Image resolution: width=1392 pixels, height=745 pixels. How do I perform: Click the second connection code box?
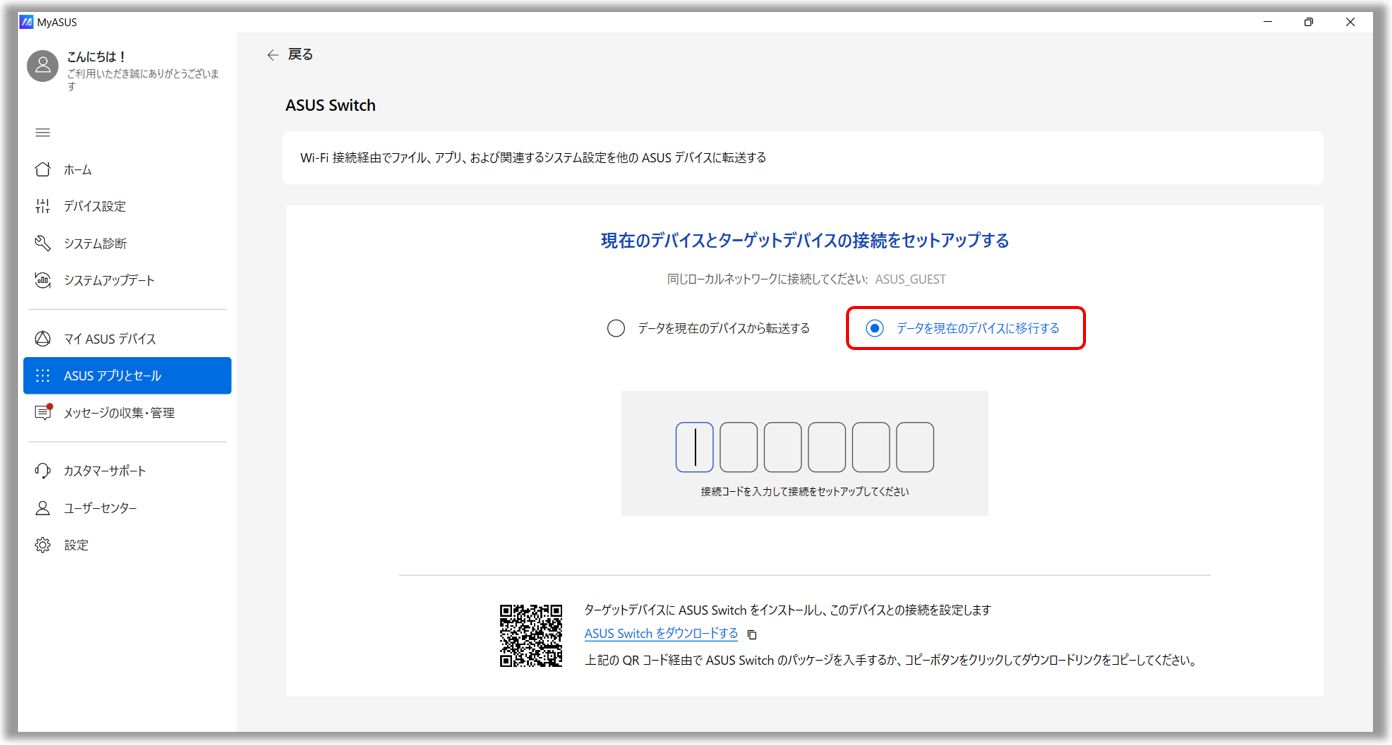[739, 447]
